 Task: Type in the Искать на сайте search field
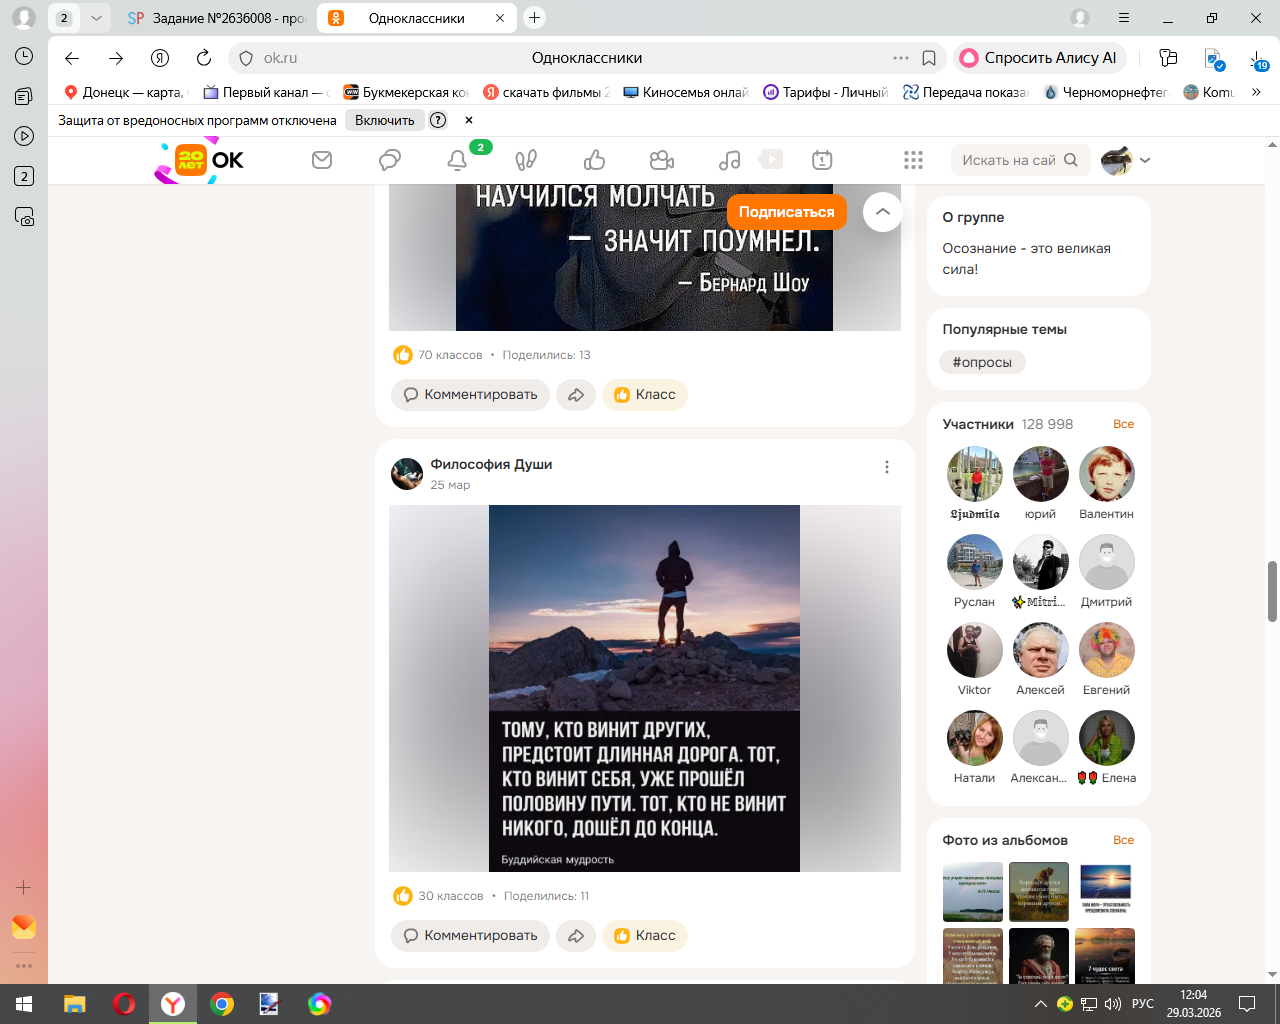click(x=1008, y=160)
